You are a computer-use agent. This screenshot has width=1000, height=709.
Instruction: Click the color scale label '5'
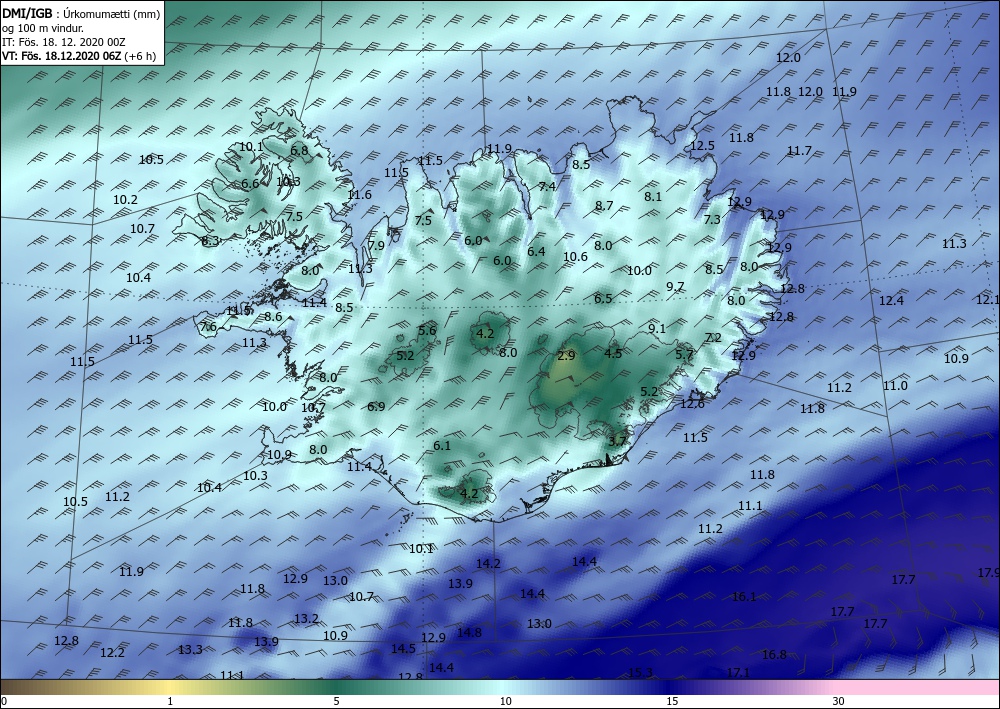click(336, 701)
